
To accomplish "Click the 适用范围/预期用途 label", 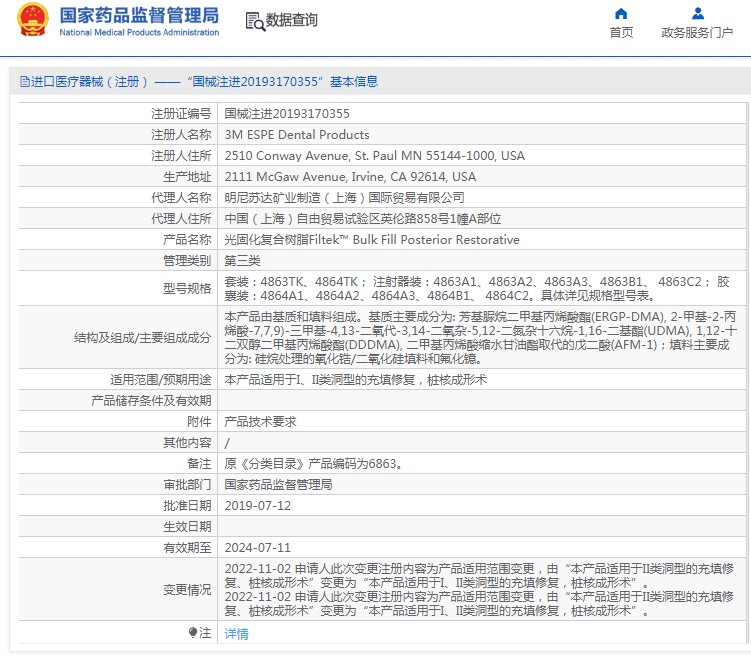I will point(161,380).
